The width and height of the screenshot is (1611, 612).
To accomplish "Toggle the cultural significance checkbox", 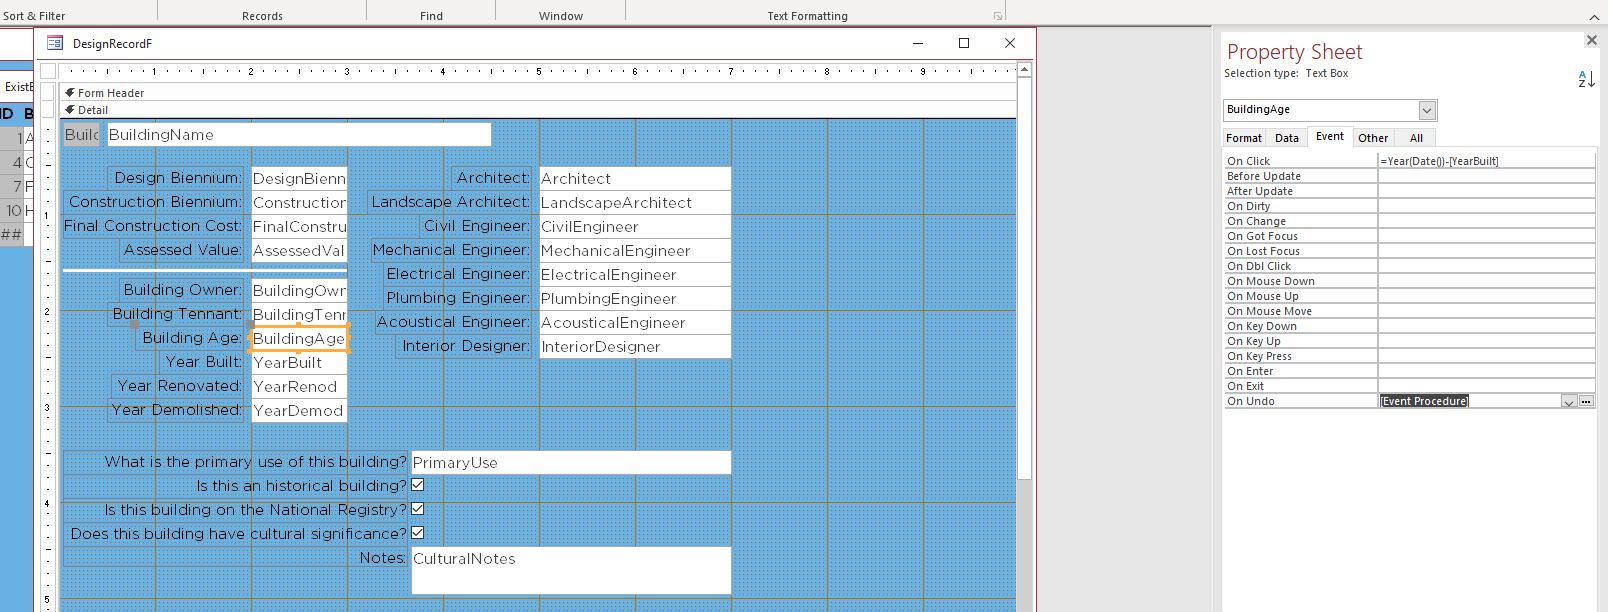I will click(418, 533).
